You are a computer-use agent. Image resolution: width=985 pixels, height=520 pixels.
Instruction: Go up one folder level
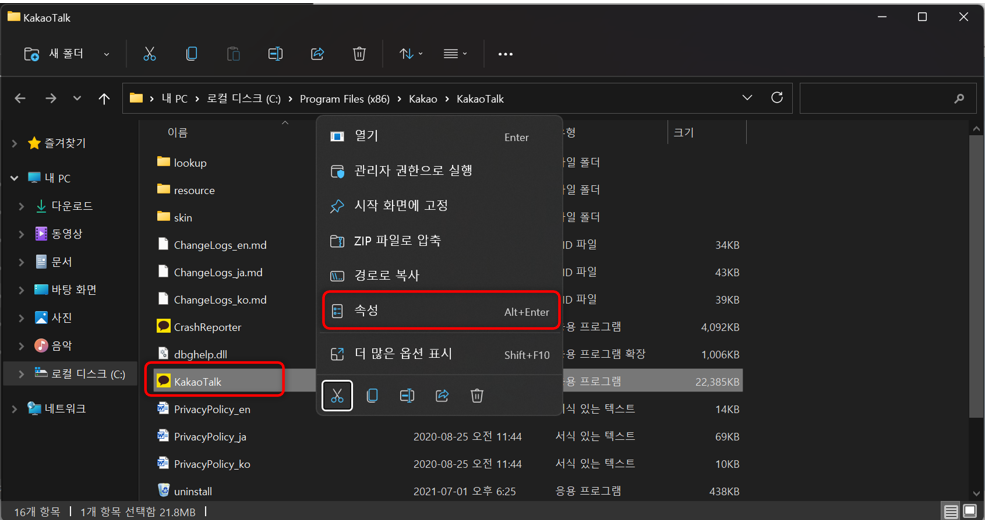click(x=104, y=99)
